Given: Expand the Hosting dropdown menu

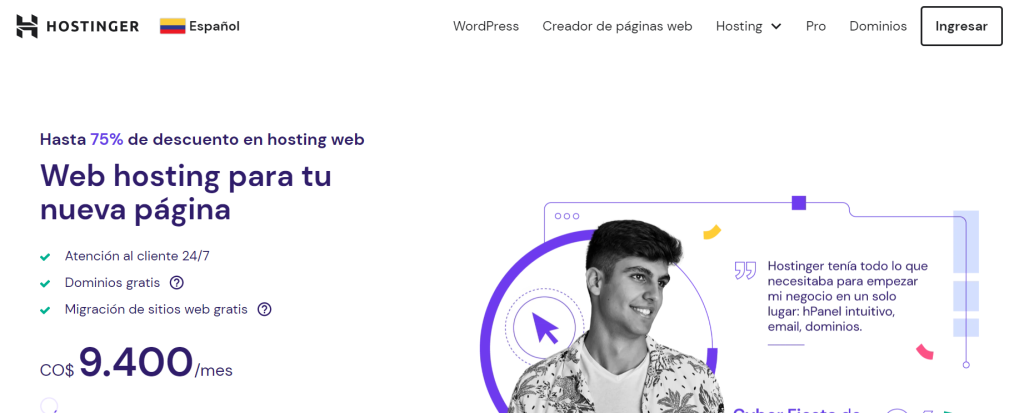Looking at the screenshot, I should point(748,26).
